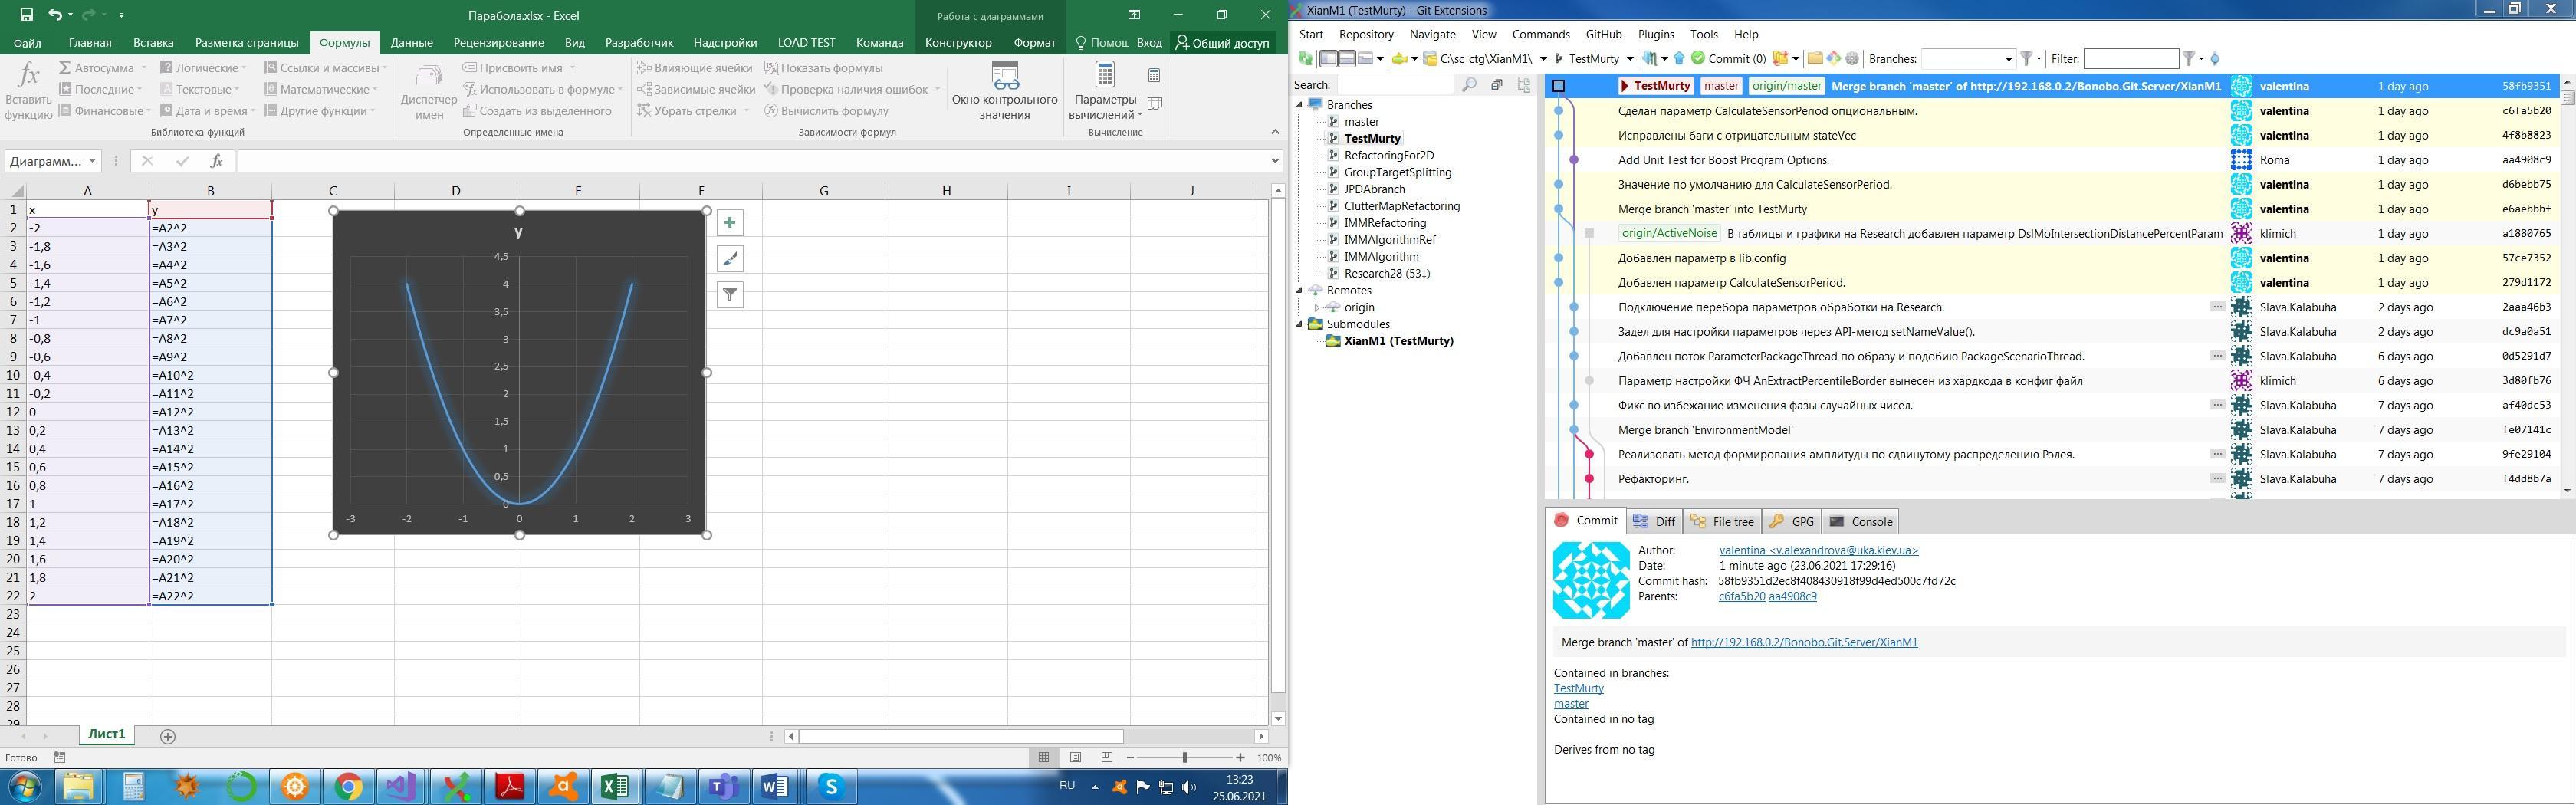This screenshot has height=805, width=2576.
Task: Click the TestMurty link under Contained in branches
Action: [1578, 688]
